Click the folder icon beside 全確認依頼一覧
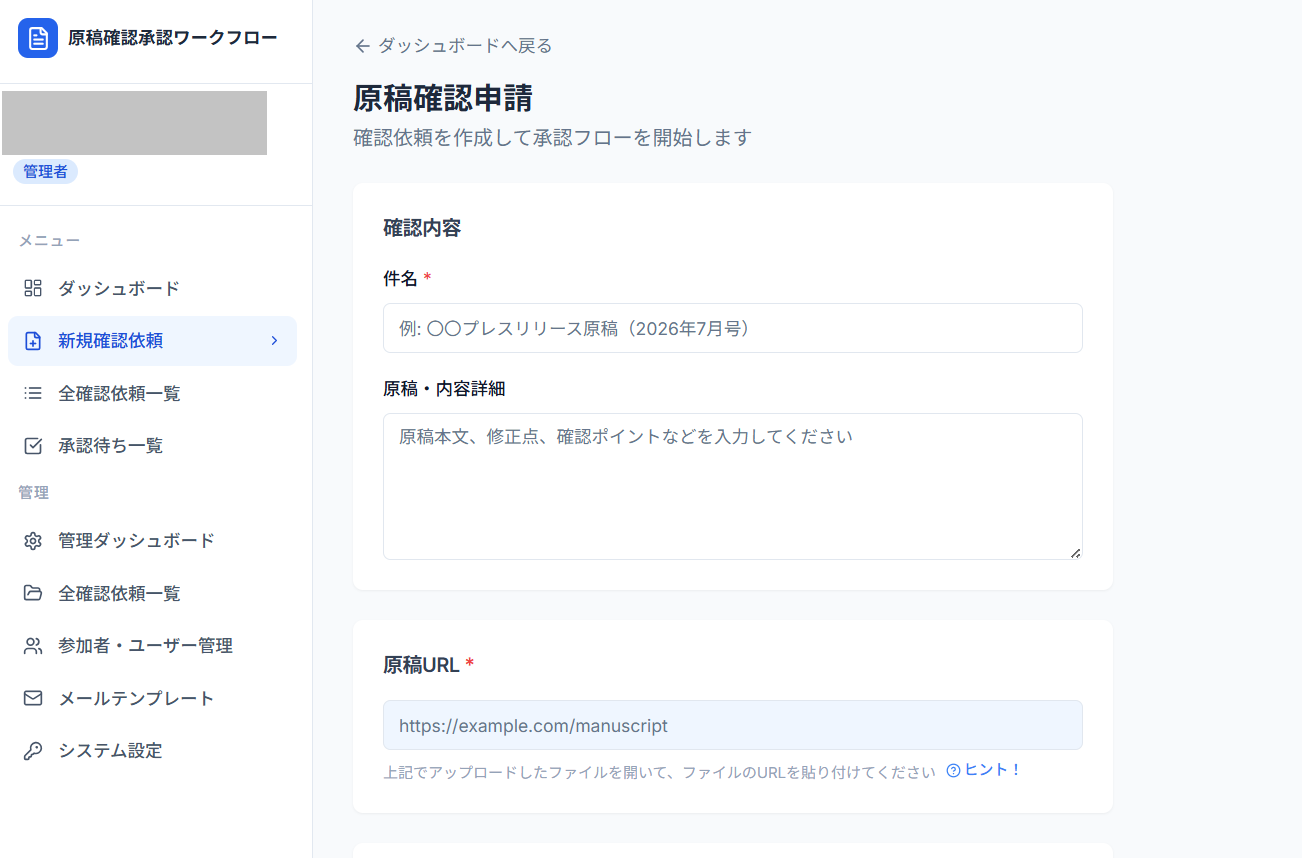This screenshot has width=1302, height=858. 33,594
